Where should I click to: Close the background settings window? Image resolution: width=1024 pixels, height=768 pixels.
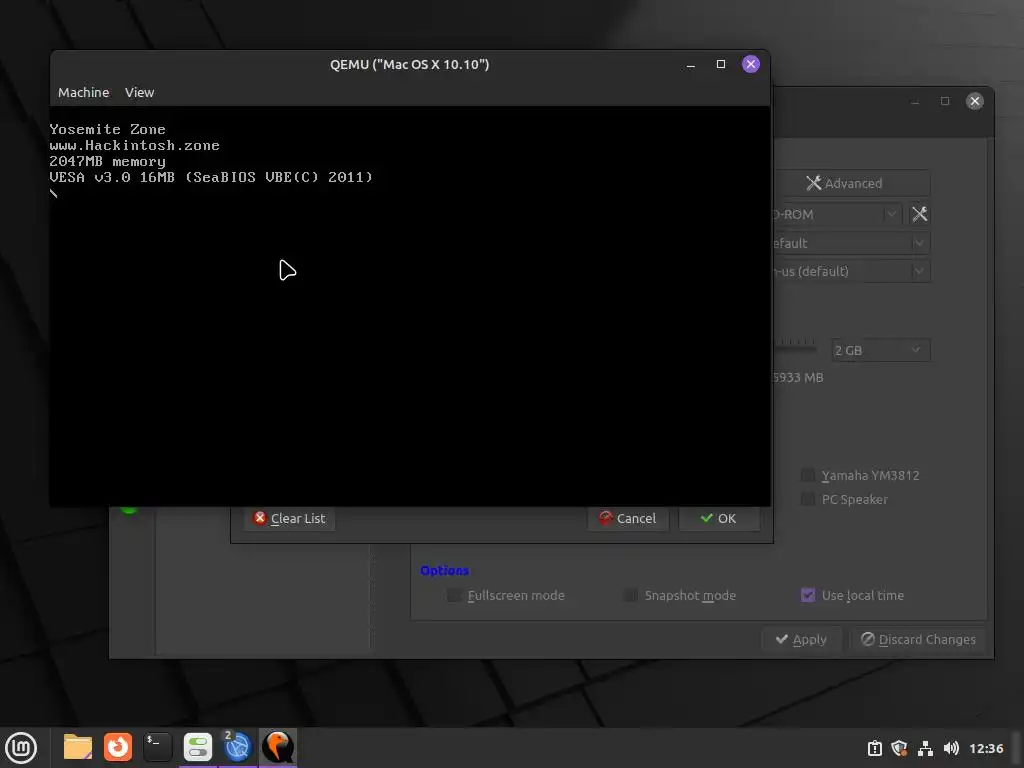point(974,101)
